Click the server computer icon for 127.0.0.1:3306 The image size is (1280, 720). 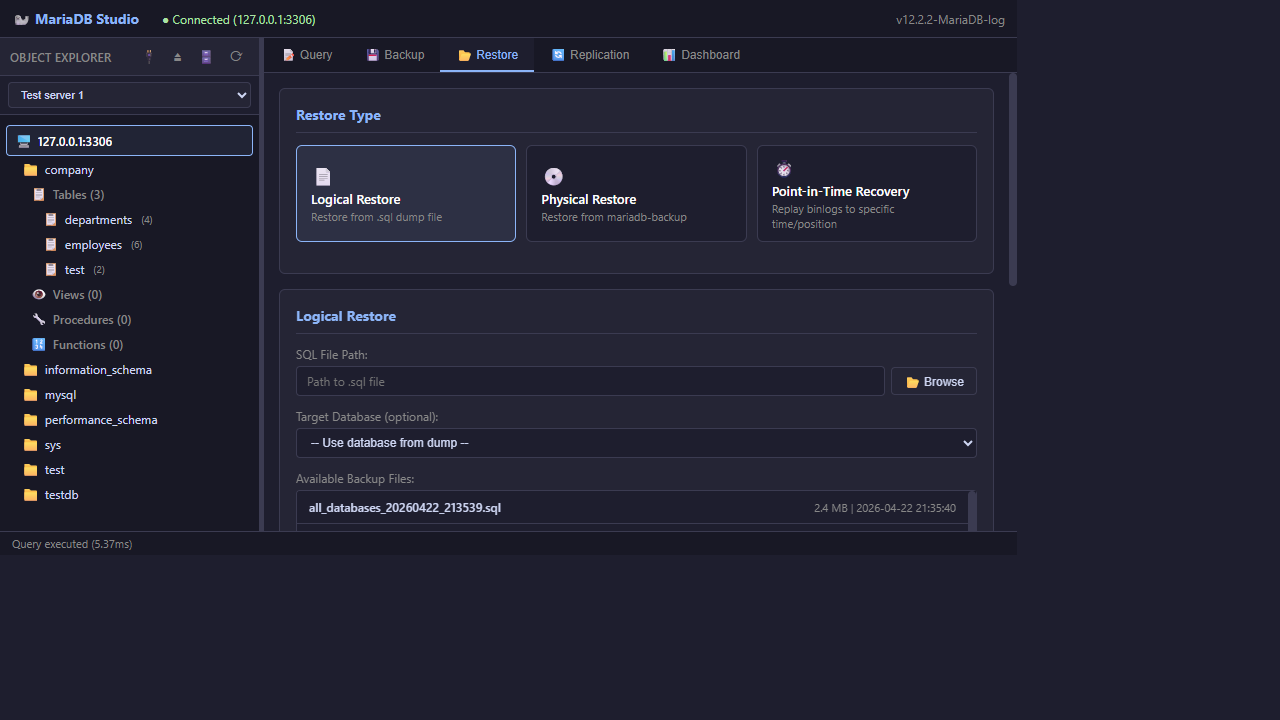point(24,141)
